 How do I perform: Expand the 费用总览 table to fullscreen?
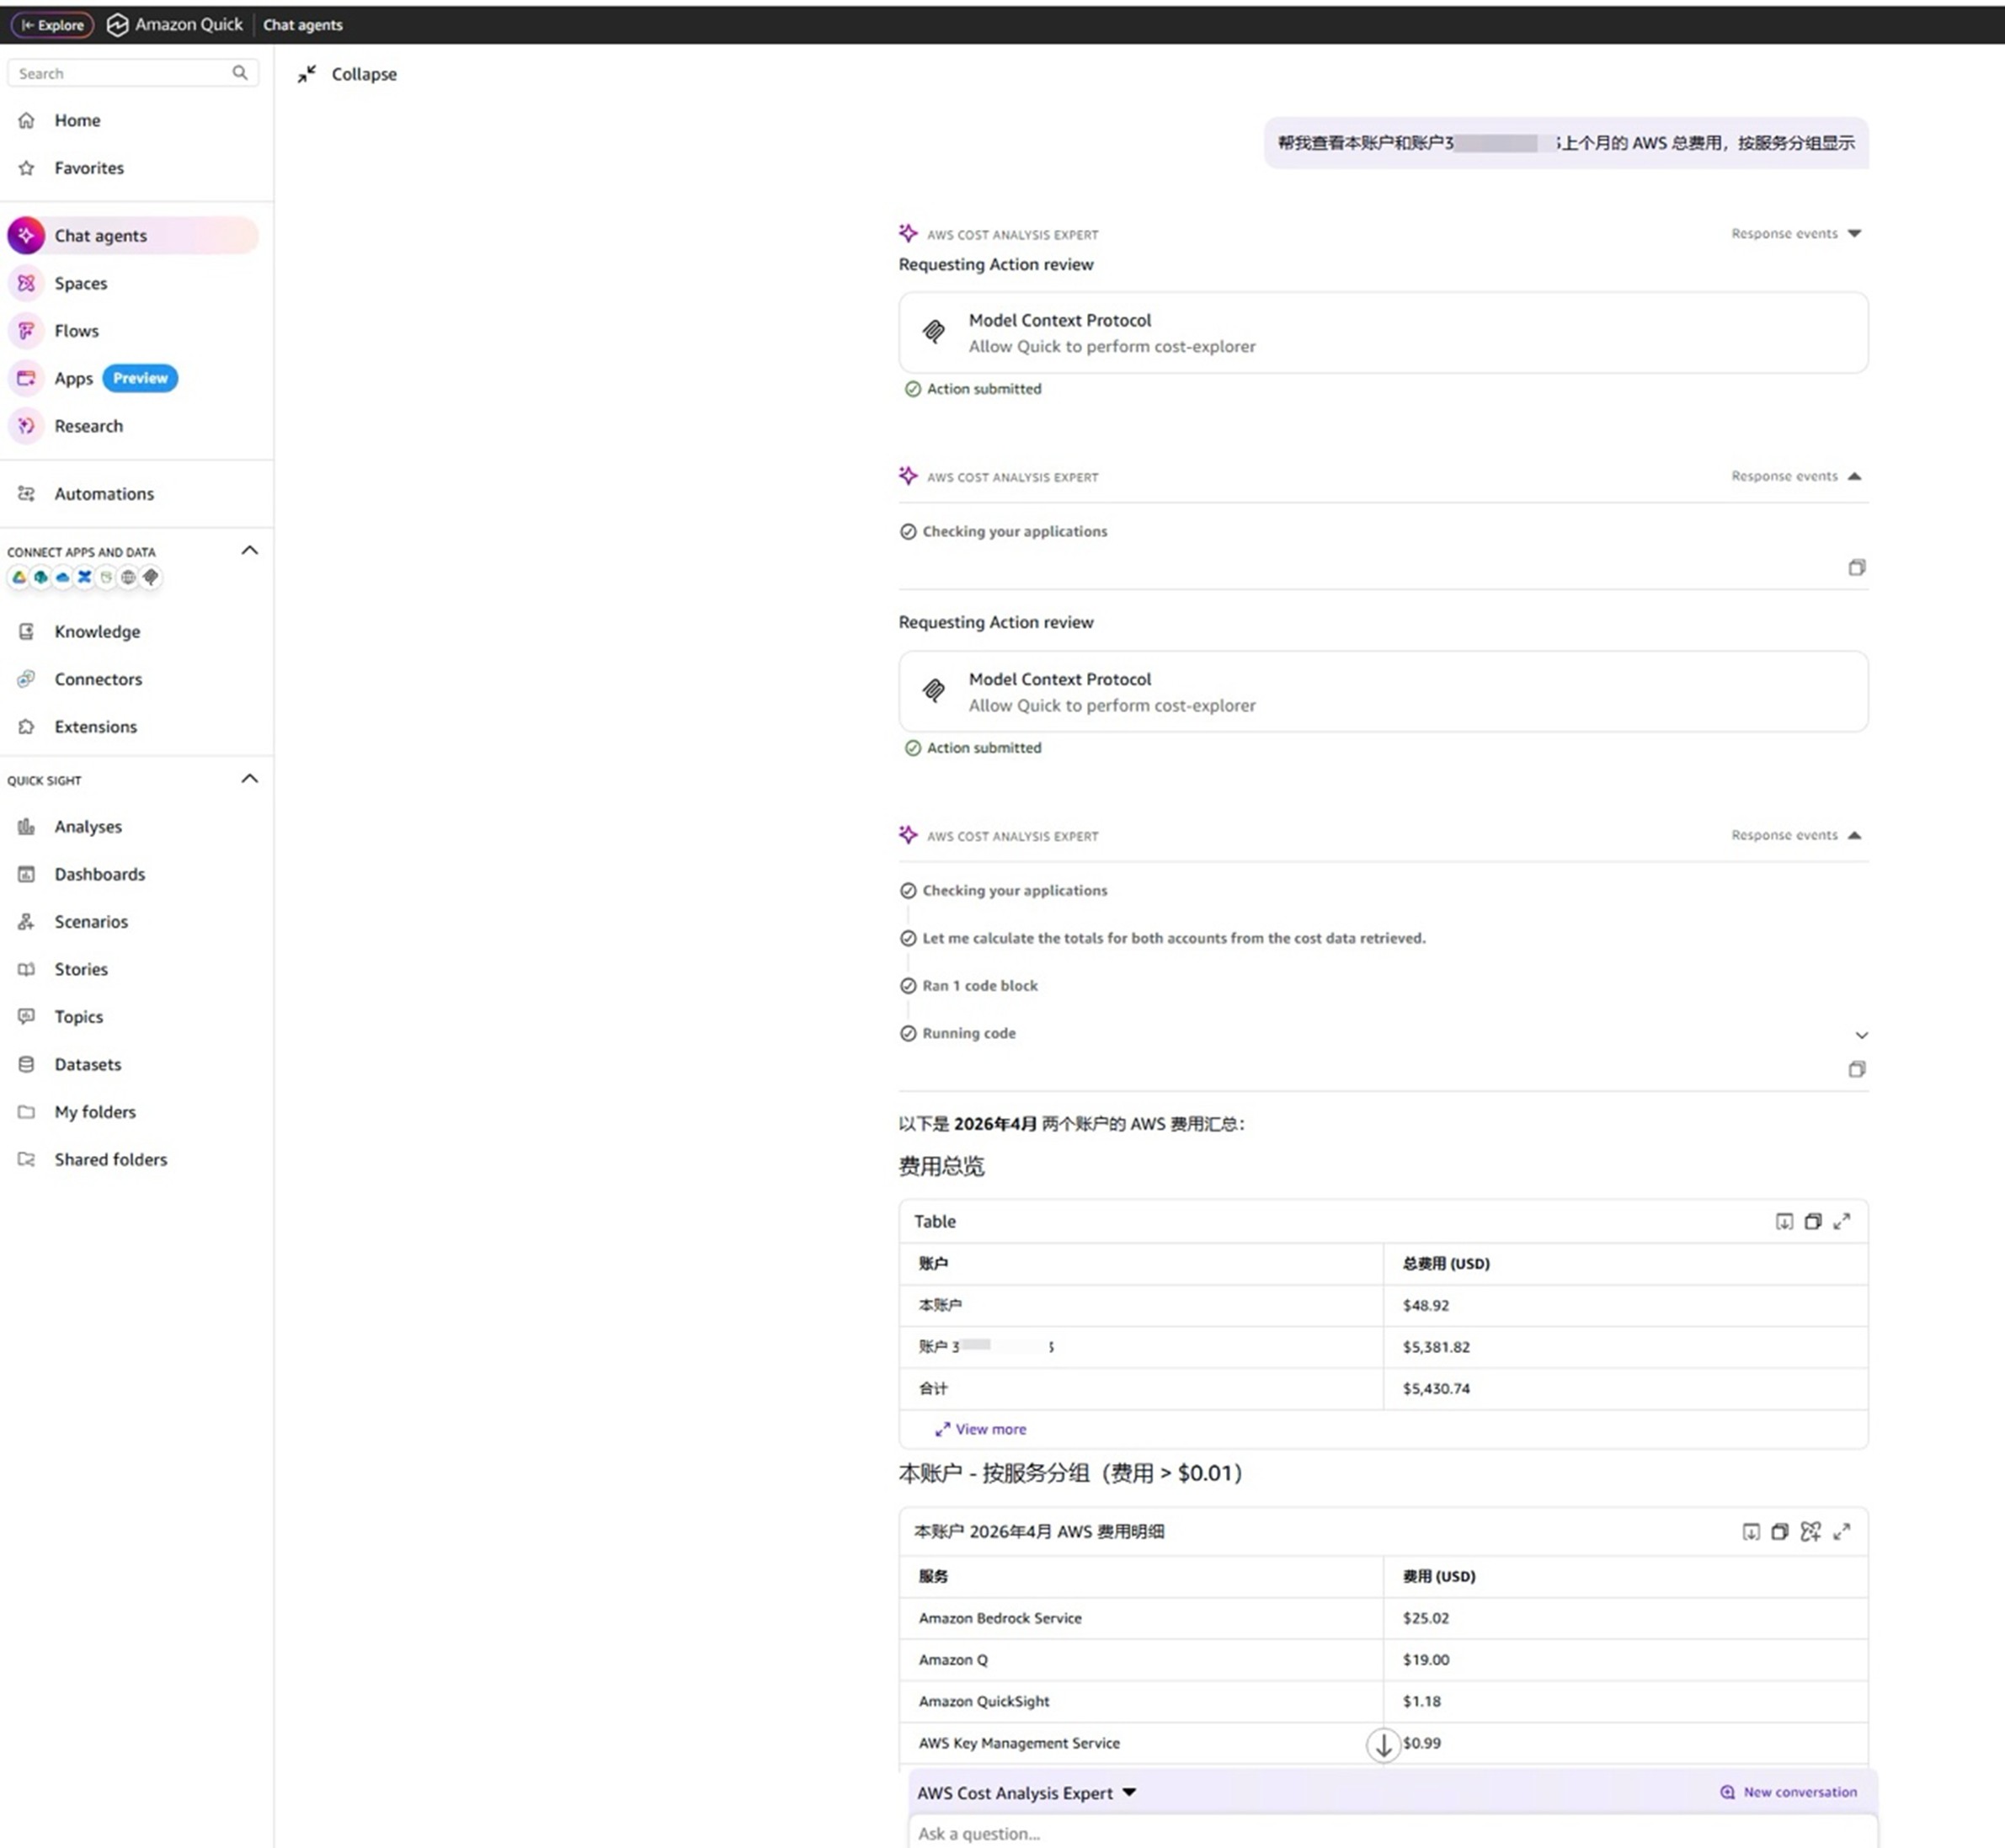(x=1842, y=1221)
